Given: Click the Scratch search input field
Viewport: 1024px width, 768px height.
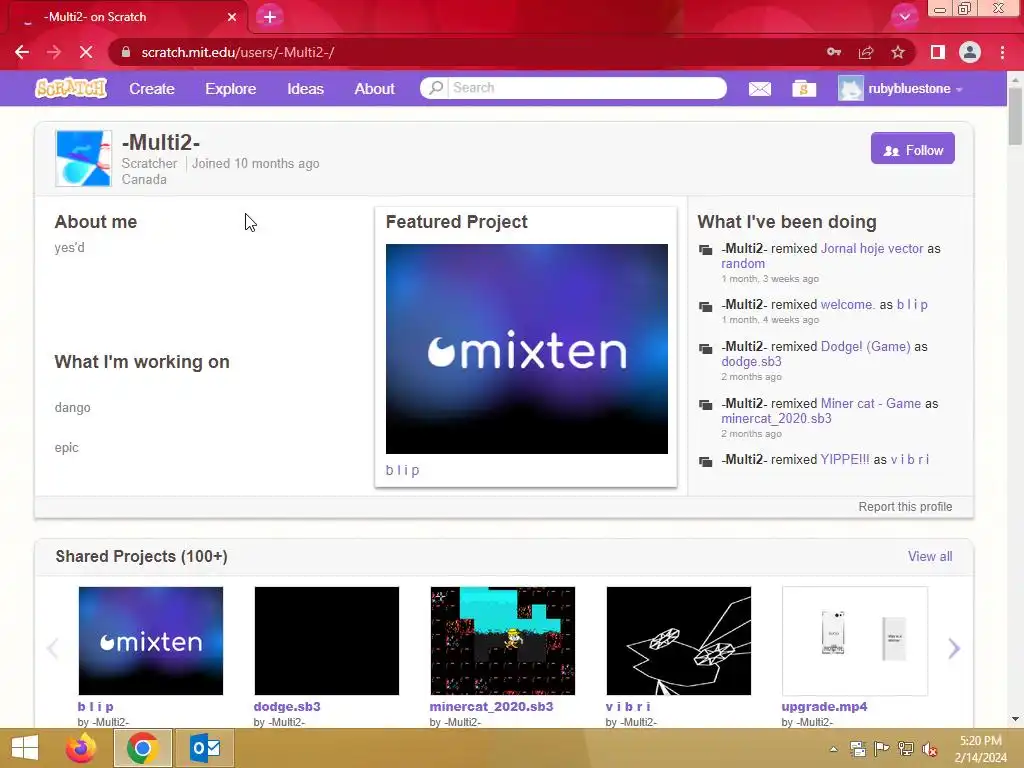Looking at the screenshot, I should [x=586, y=88].
